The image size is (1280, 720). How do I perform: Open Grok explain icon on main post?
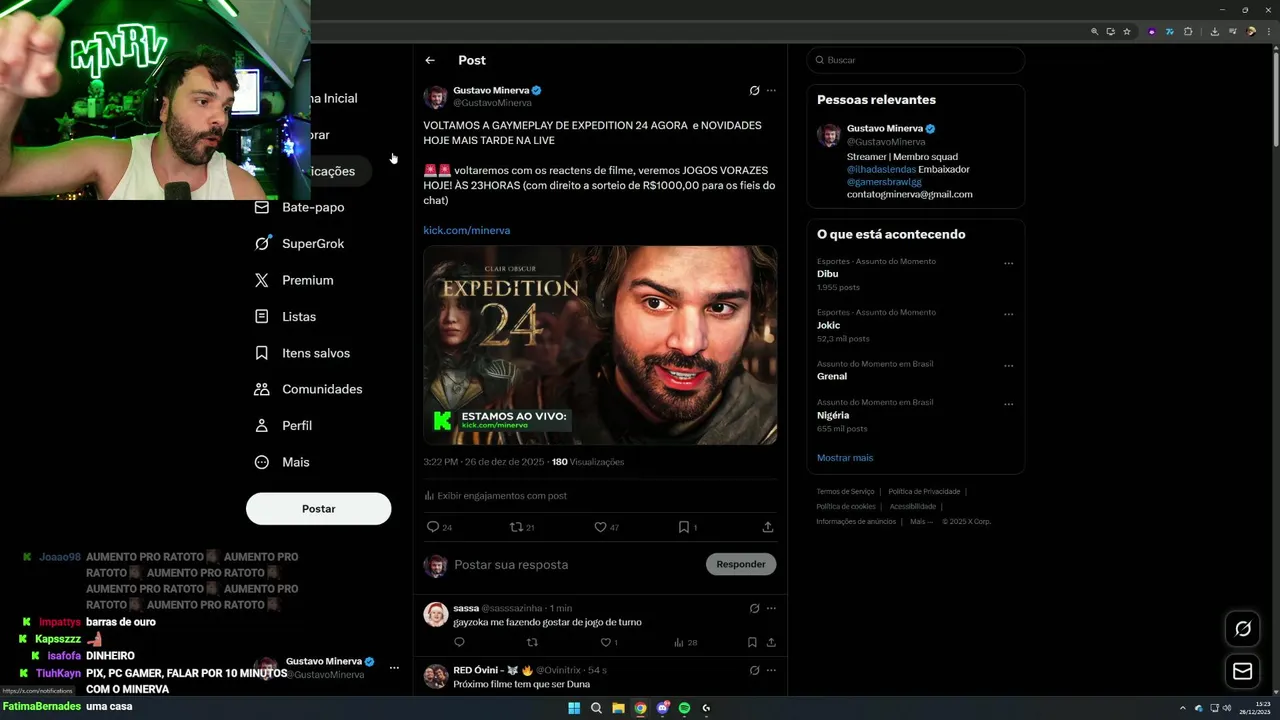(x=754, y=90)
